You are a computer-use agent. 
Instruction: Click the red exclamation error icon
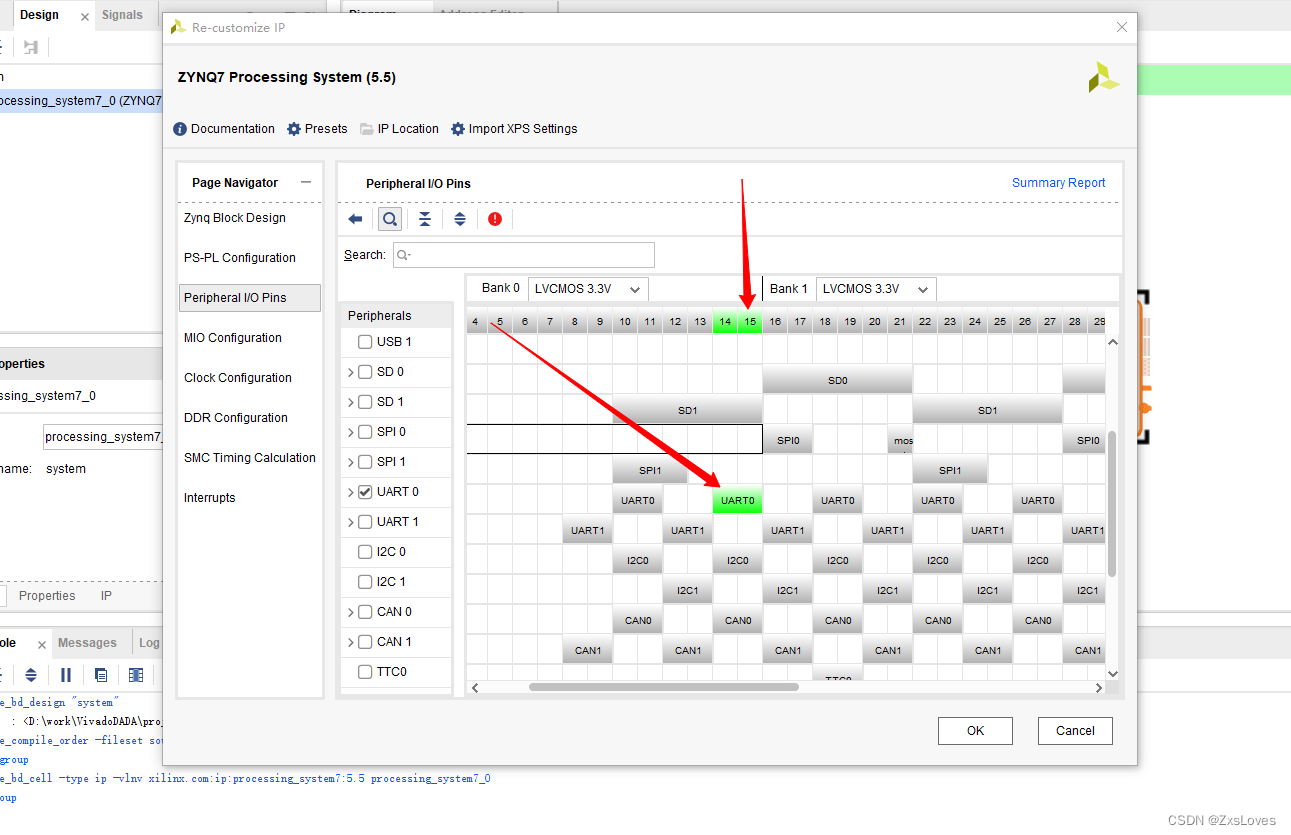coord(495,219)
